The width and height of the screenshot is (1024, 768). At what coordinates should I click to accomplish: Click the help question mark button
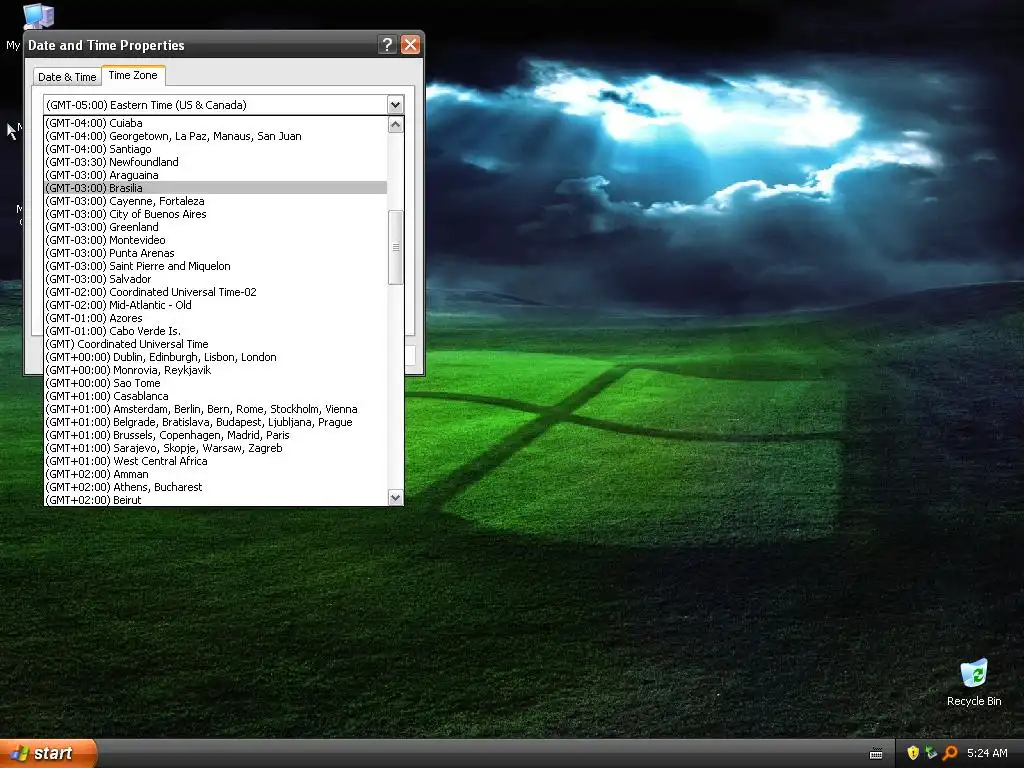(x=387, y=44)
